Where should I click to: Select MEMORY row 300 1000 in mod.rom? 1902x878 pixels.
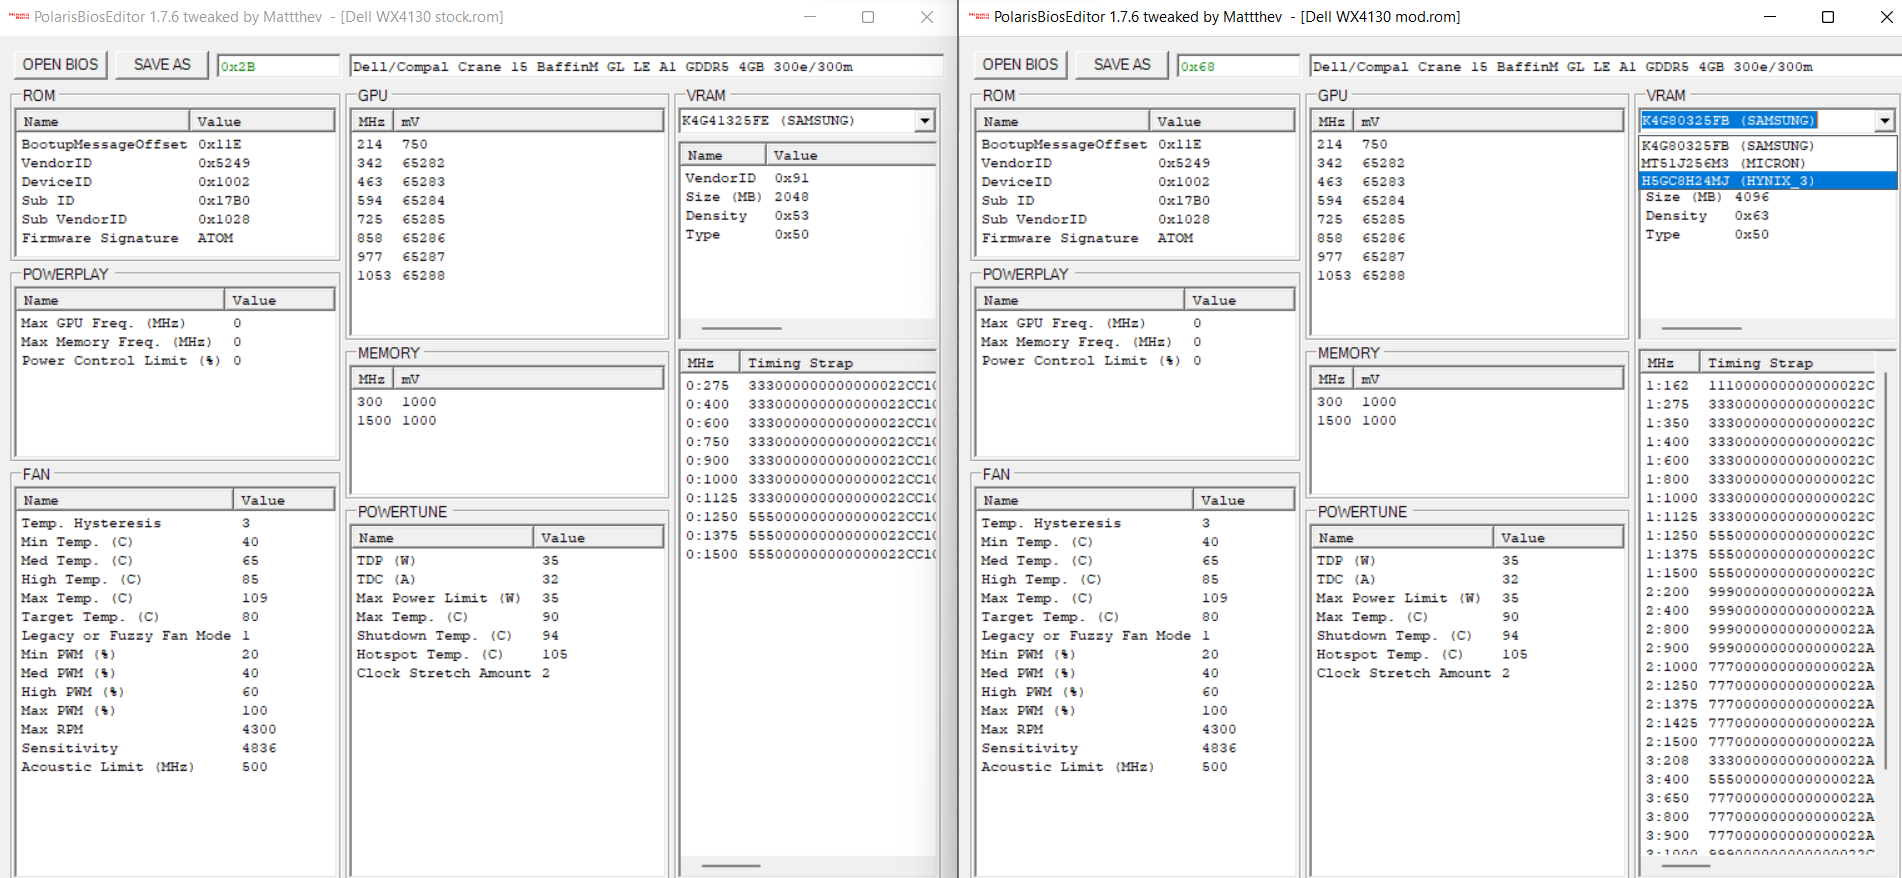tap(1467, 402)
